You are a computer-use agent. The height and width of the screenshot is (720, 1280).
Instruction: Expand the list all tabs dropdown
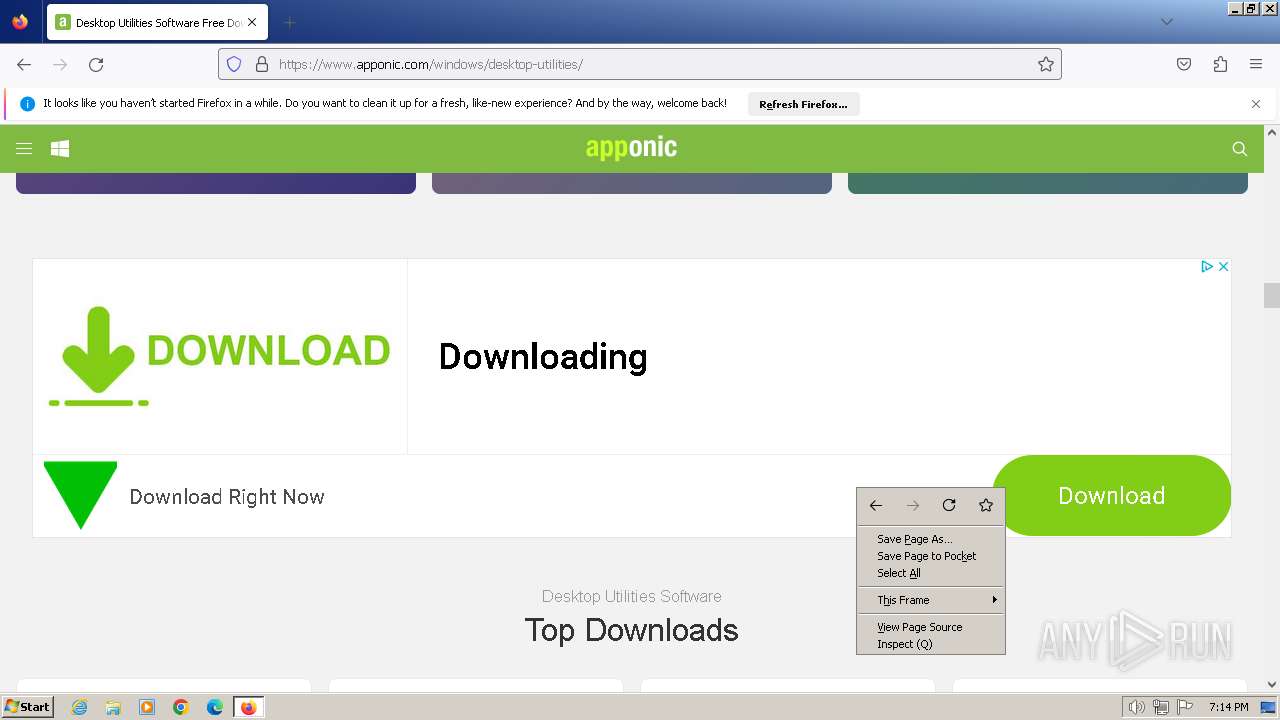[1166, 22]
